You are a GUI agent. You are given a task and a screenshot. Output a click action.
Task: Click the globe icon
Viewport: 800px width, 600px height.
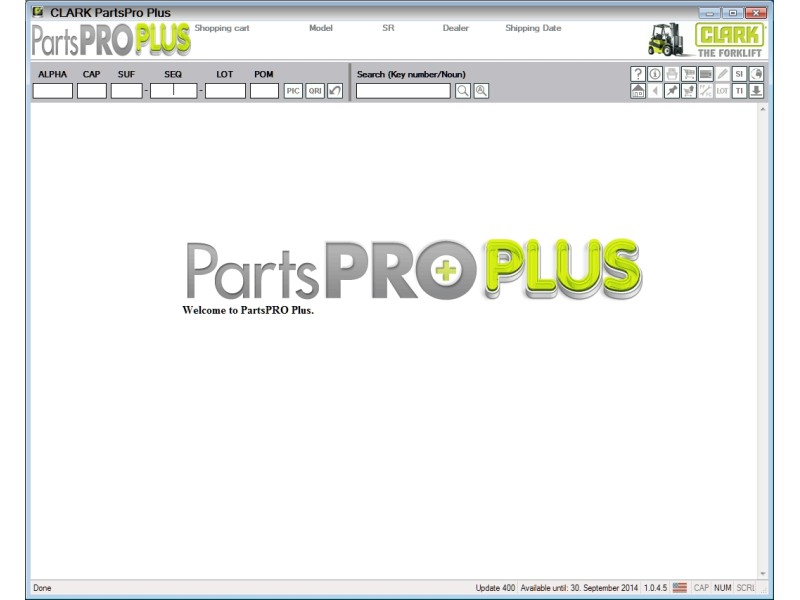(756, 74)
